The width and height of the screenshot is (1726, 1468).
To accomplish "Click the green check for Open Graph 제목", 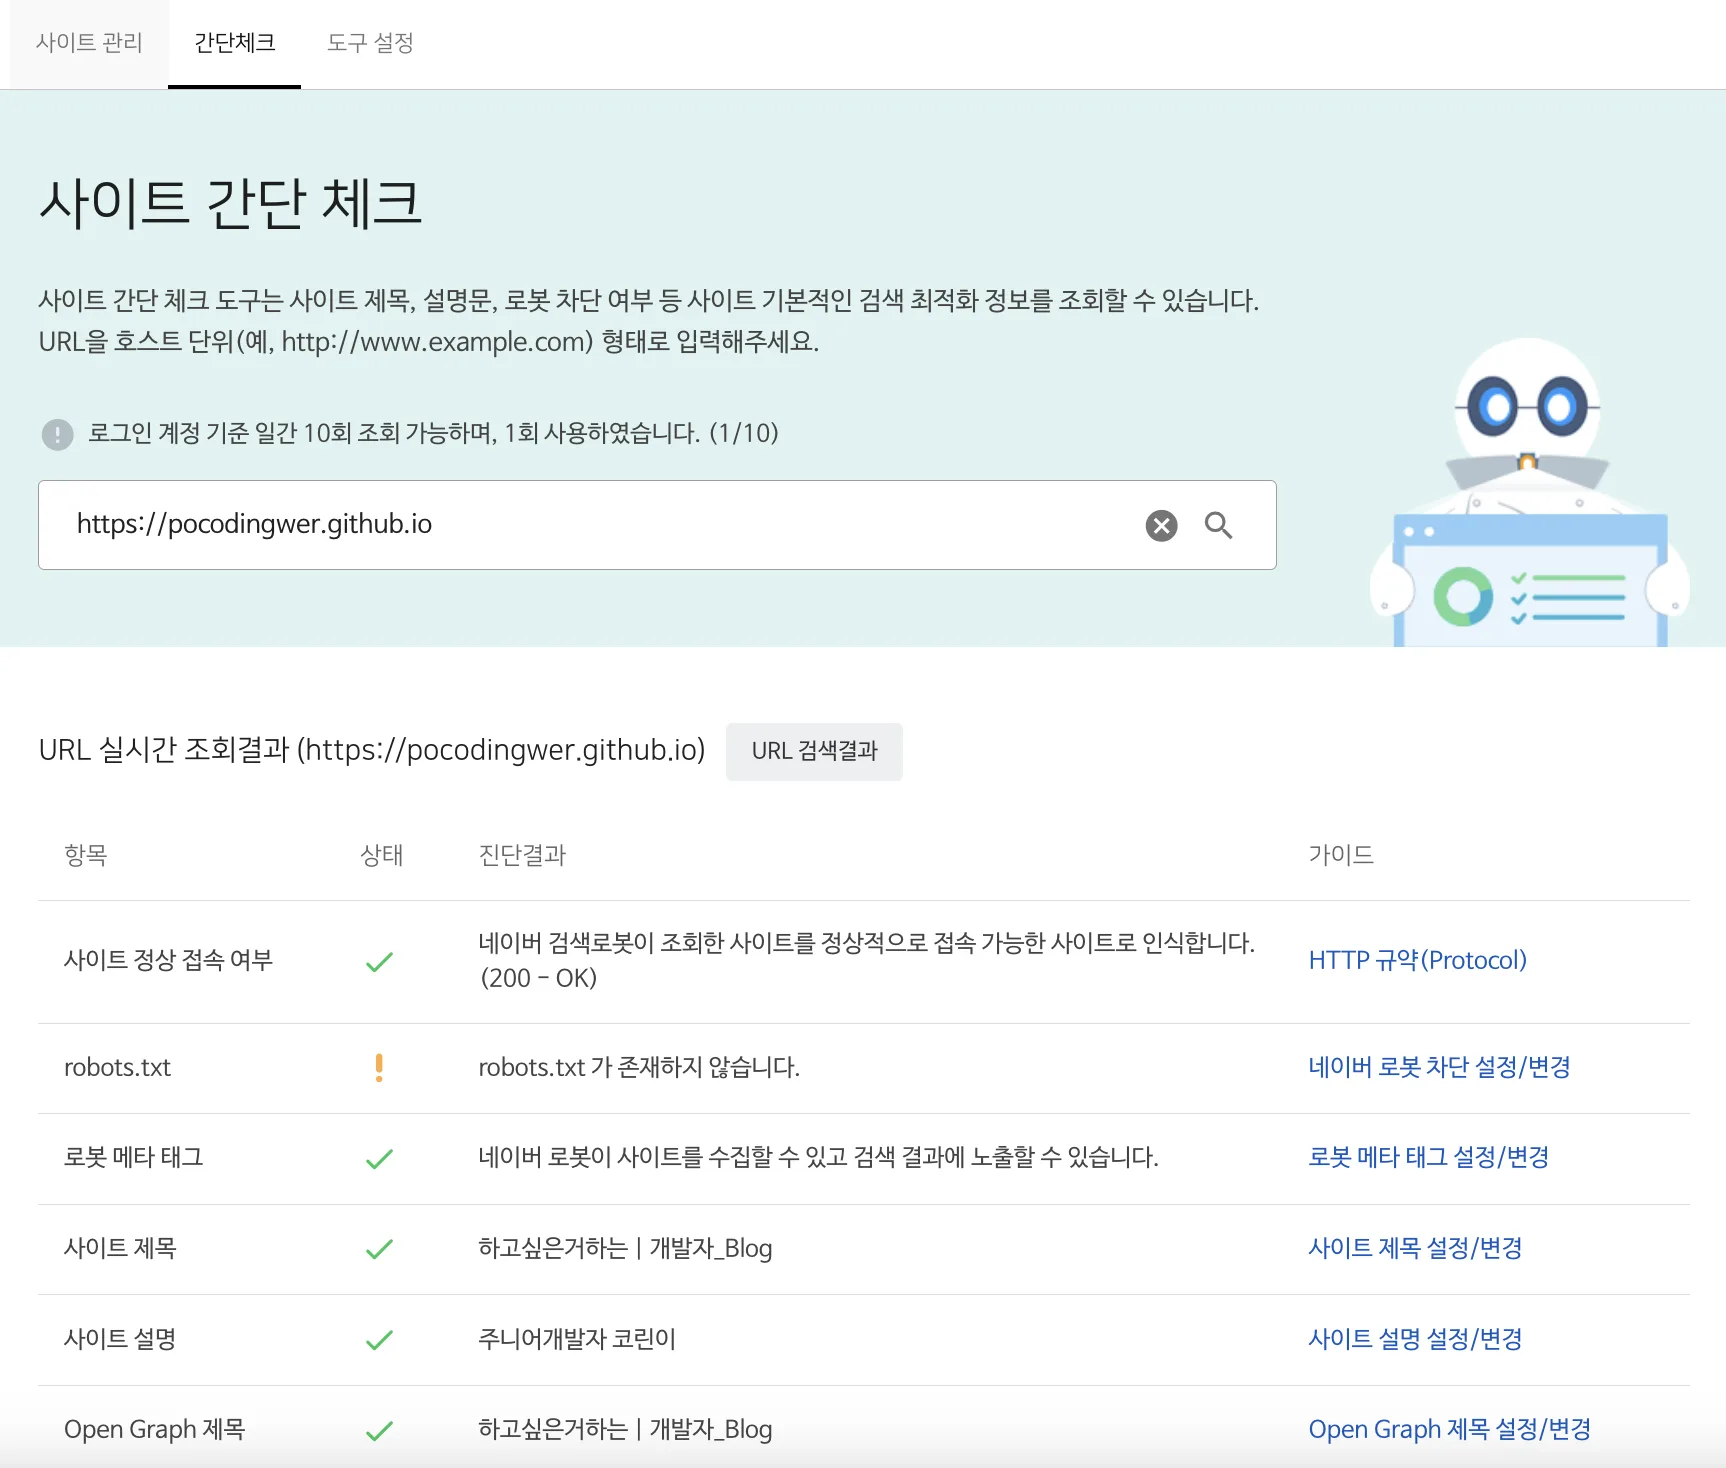I will click(x=379, y=1431).
